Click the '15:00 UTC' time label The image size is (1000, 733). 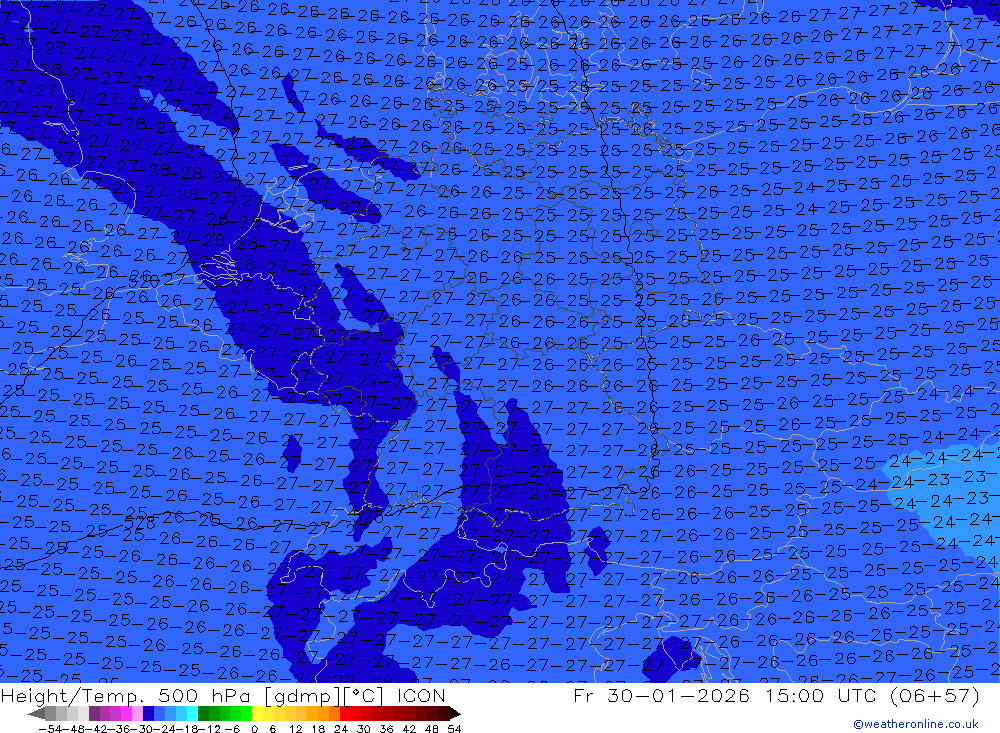[821, 695]
